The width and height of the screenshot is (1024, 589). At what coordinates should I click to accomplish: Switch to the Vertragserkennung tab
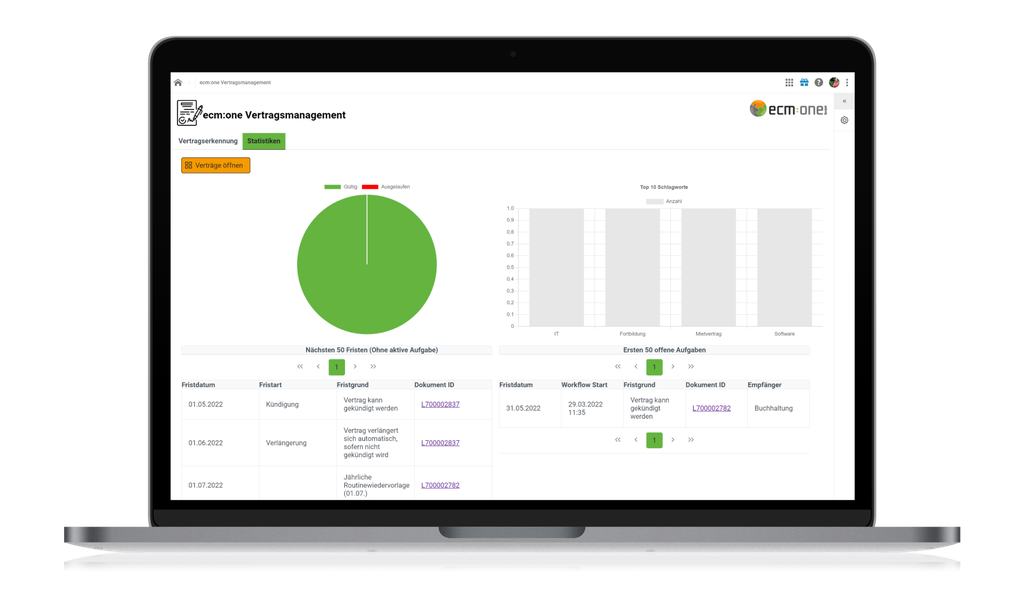tap(208, 141)
